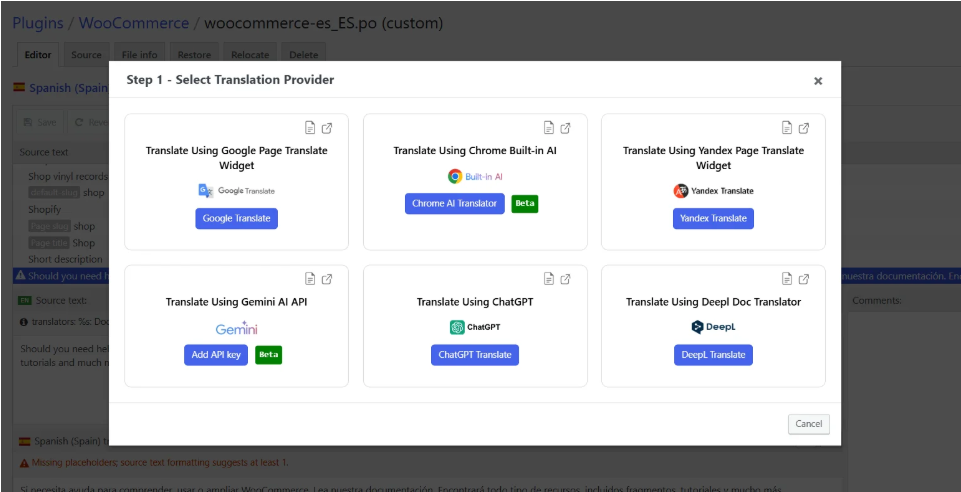The image size is (961, 492).
Task: Click the 'Comments:' label in editor
Action: coord(876,301)
